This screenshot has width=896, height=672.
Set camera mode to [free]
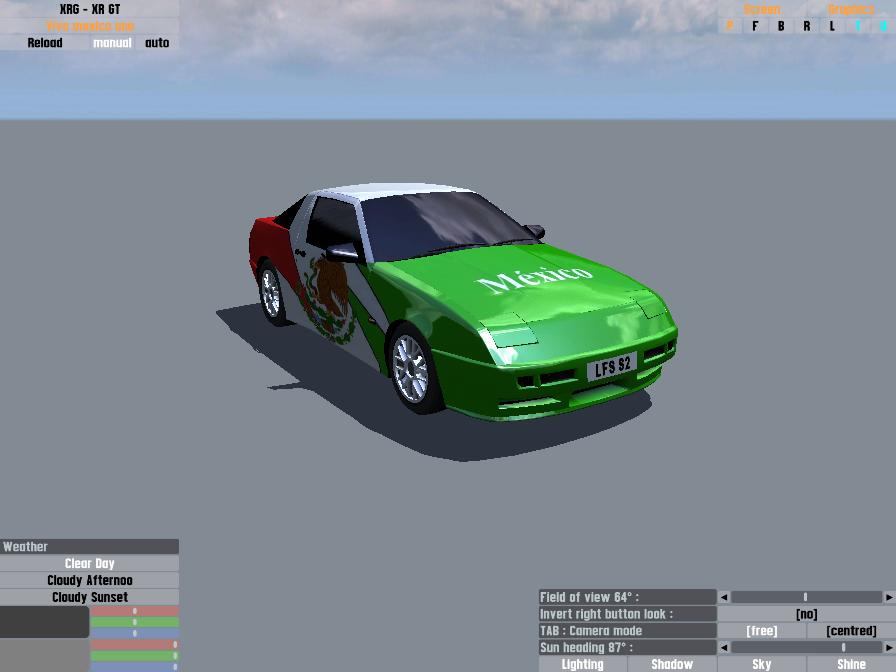pyautogui.click(x=762, y=631)
